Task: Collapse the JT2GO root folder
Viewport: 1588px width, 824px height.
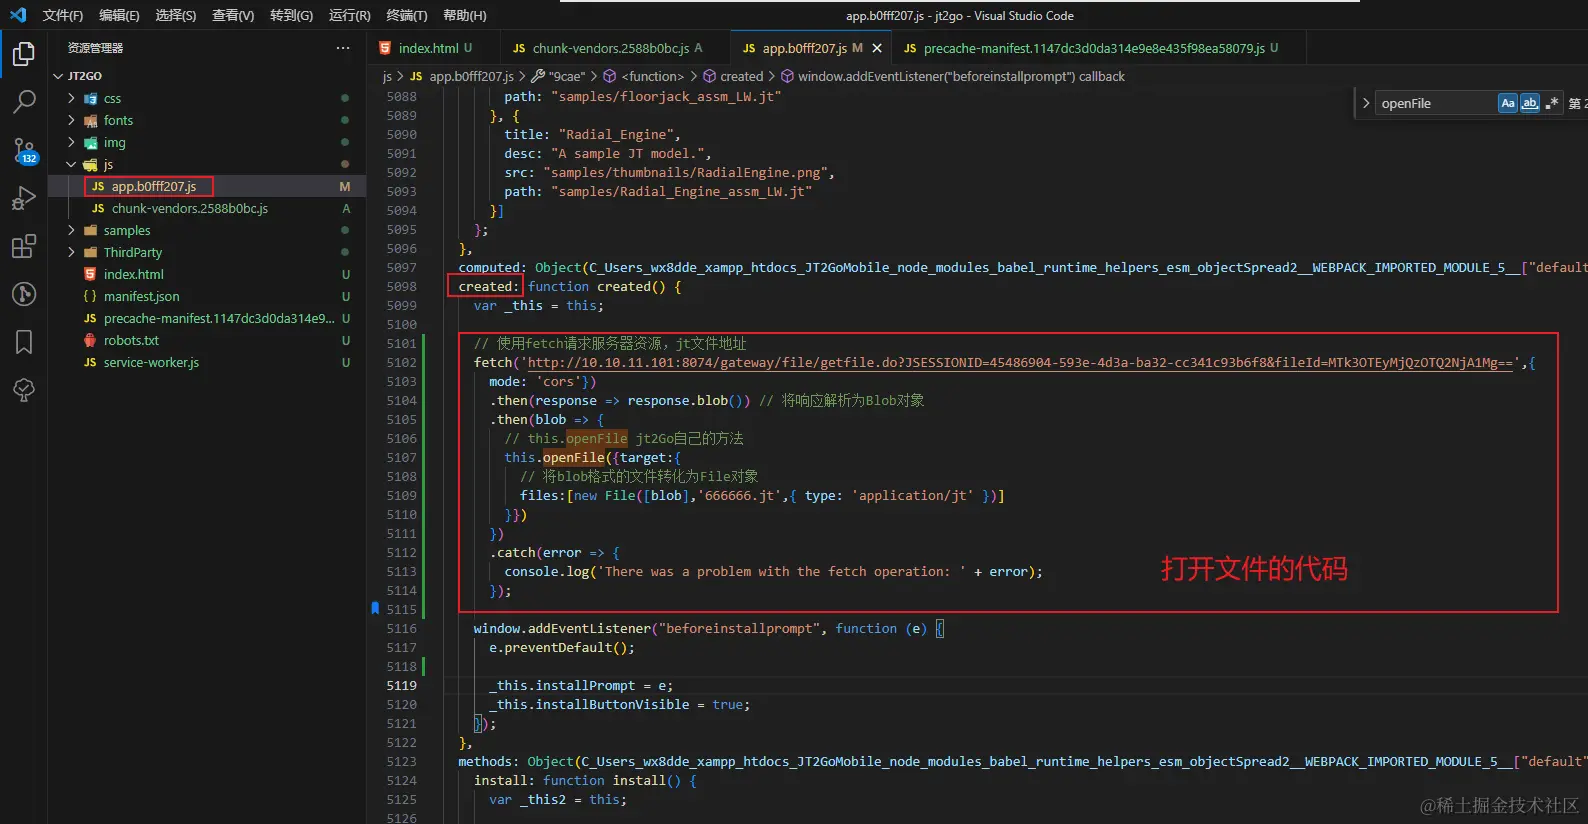Action: point(58,76)
